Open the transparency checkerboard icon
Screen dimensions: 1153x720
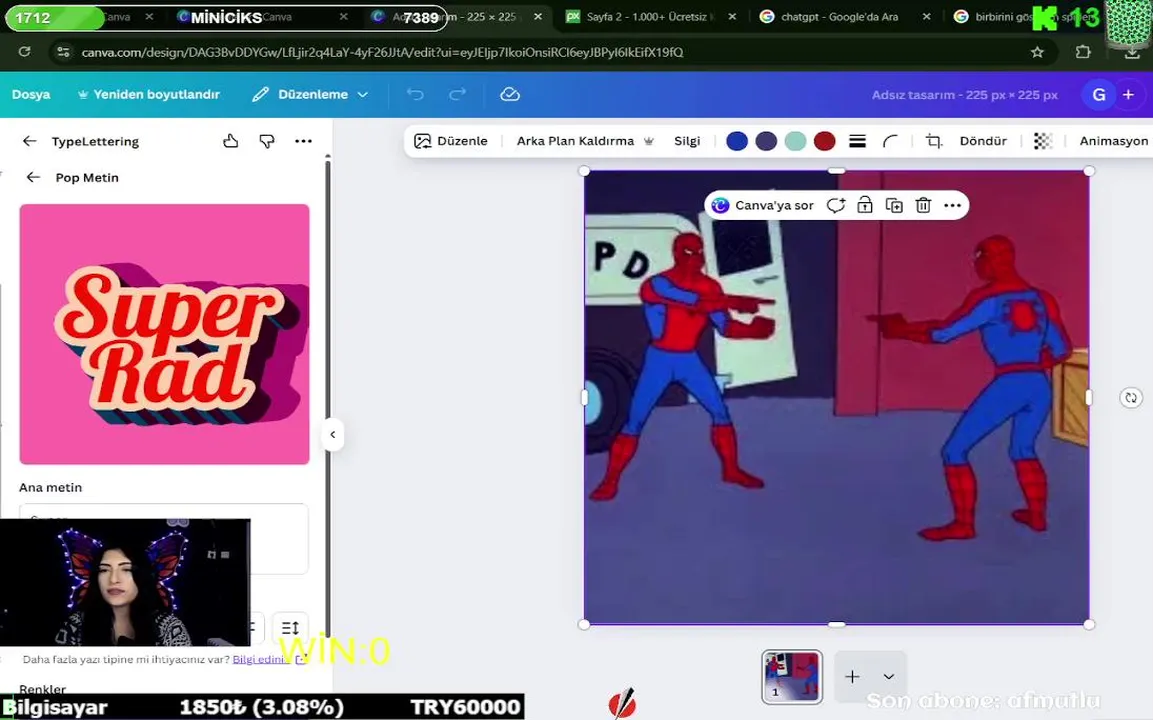(x=1043, y=141)
